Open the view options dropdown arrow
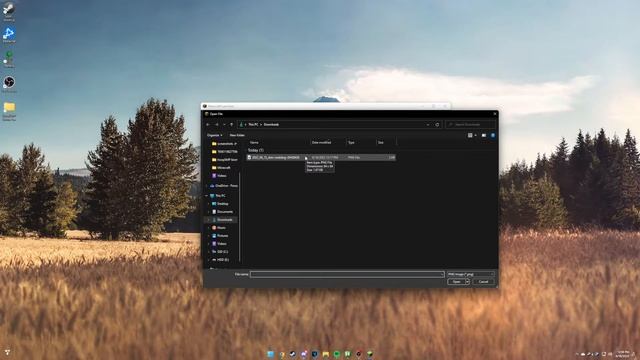640x360 pixels. [x=476, y=135]
